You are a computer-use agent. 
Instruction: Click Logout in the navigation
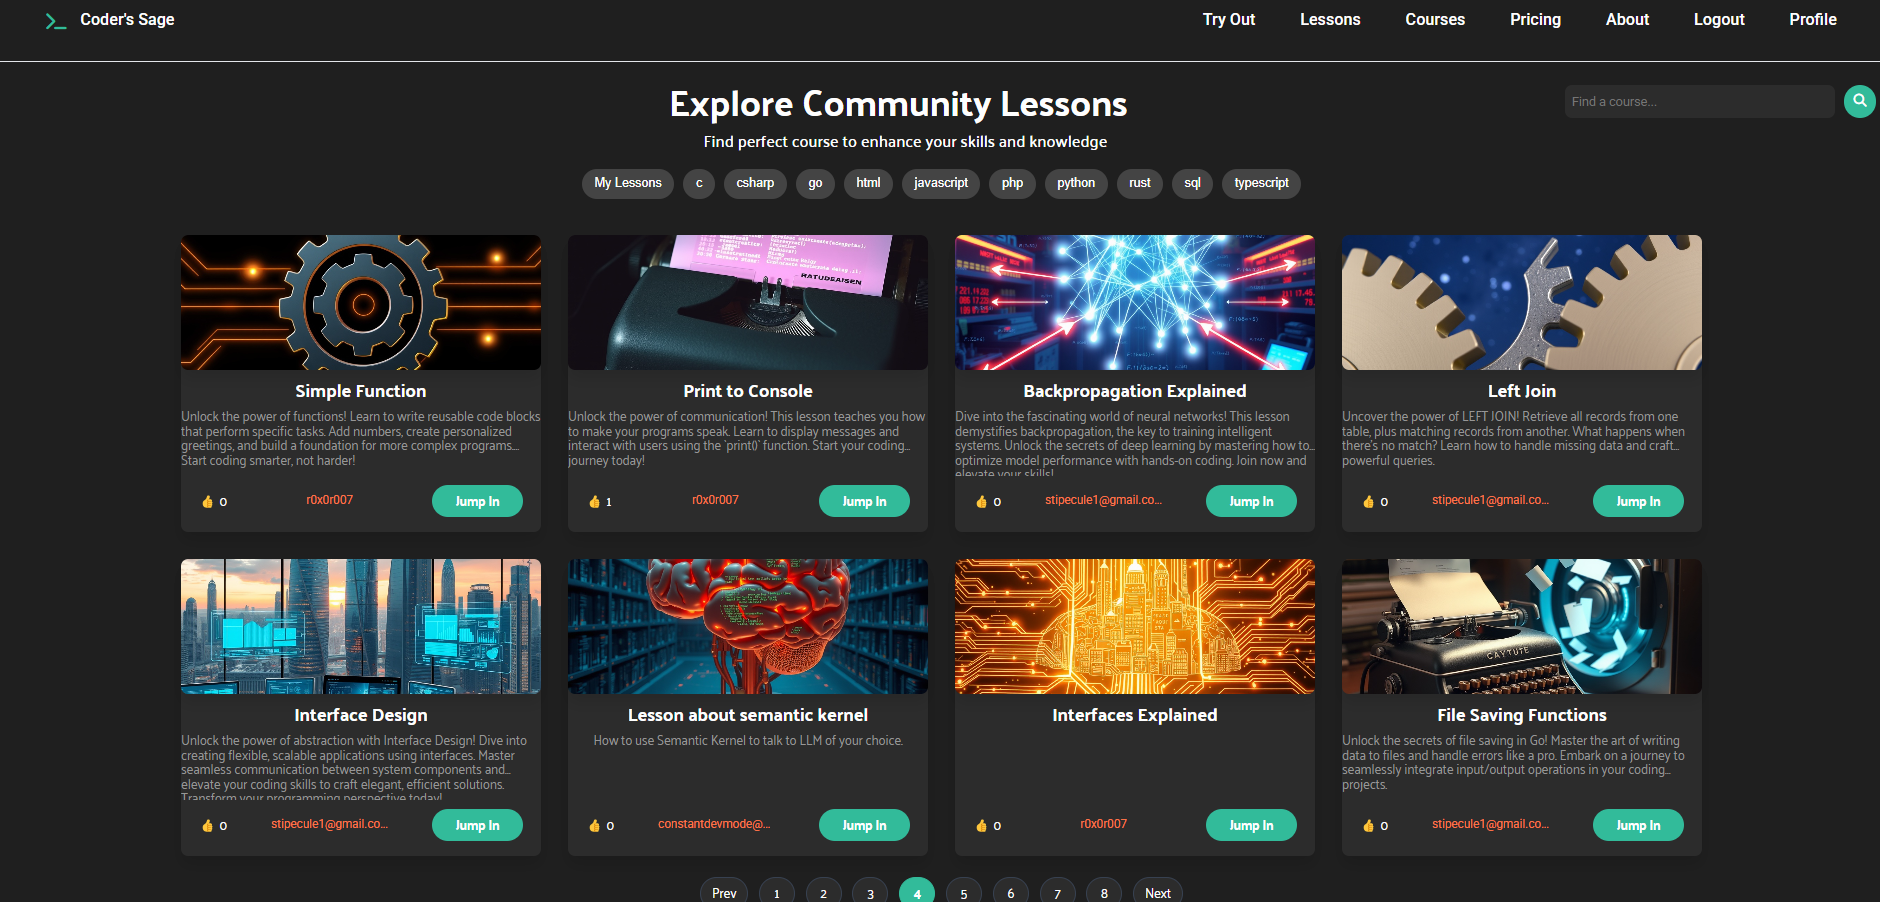(x=1719, y=19)
